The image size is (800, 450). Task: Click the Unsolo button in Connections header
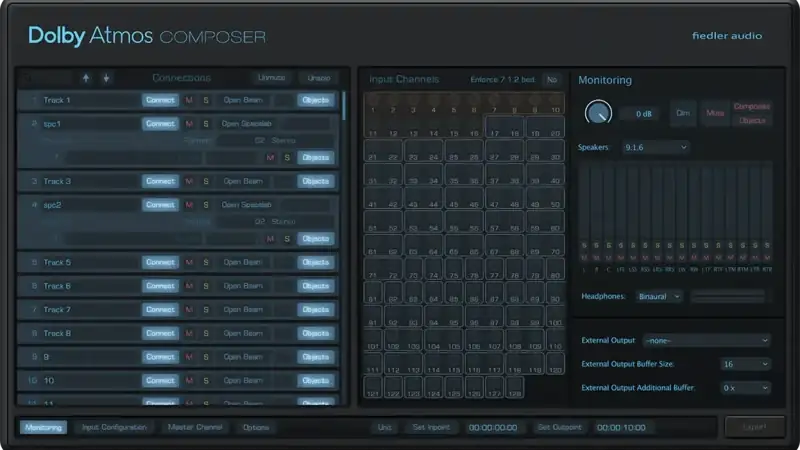coord(319,78)
